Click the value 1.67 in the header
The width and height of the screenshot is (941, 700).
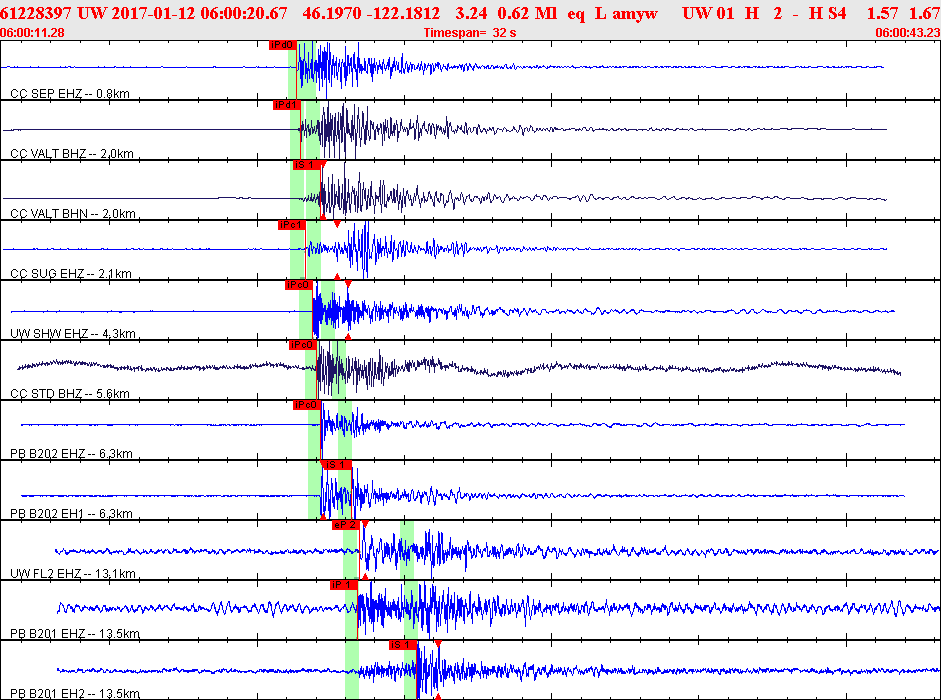pyautogui.click(x=925, y=13)
